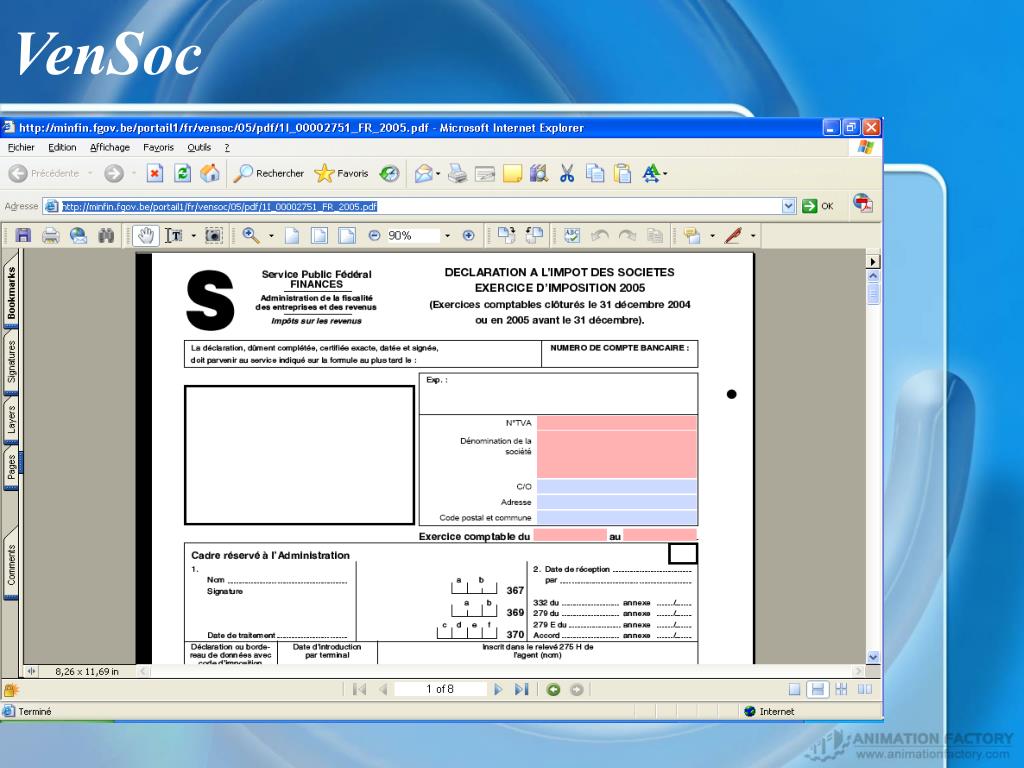Click the Spell Check icon
The image size is (1024, 768).
(572, 235)
